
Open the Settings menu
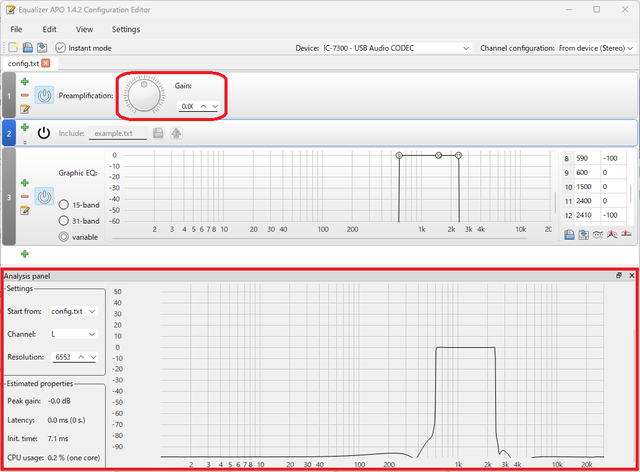point(126,29)
